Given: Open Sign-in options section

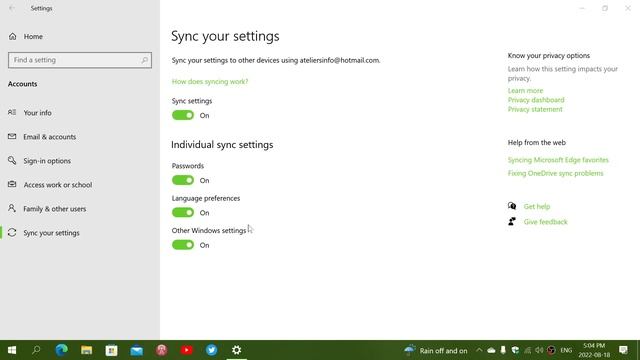Looking at the screenshot, I should pyautogui.click(x=47, y=161).
